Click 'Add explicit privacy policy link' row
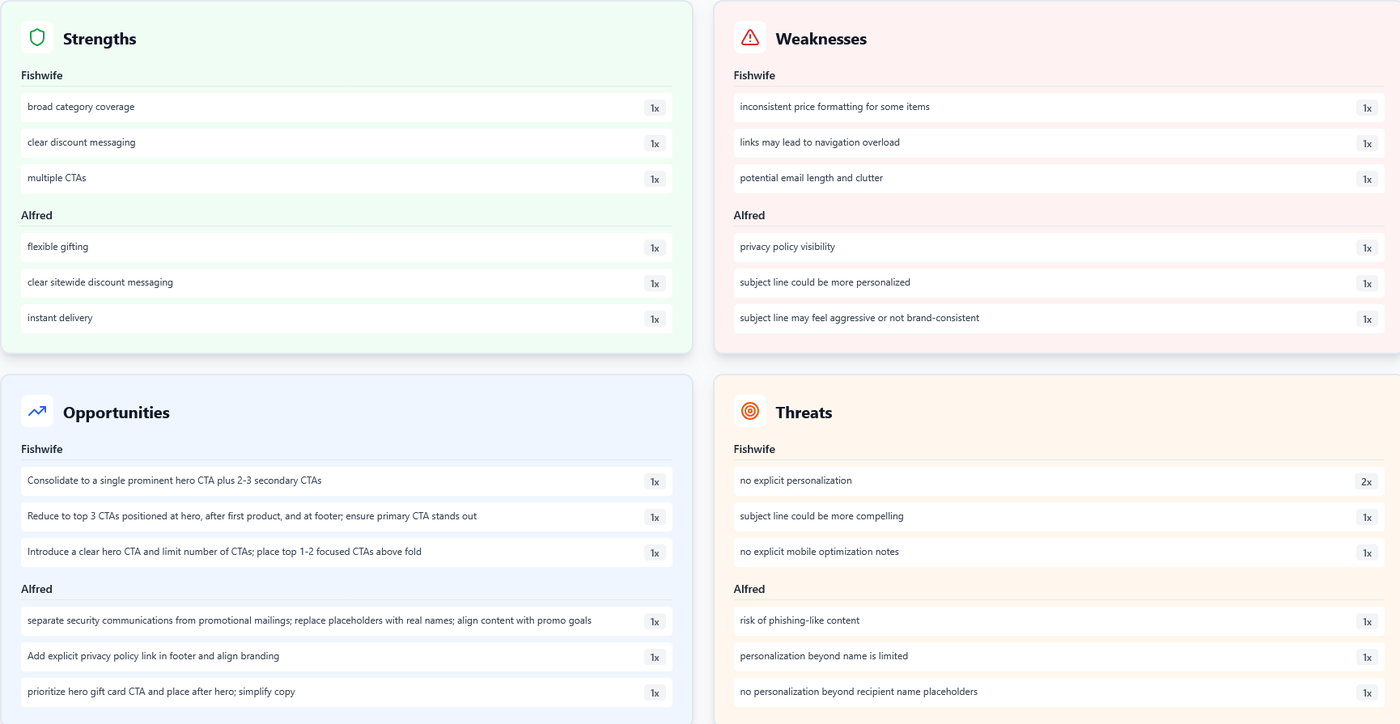1400x724 pixels. [x=346, y=657]
